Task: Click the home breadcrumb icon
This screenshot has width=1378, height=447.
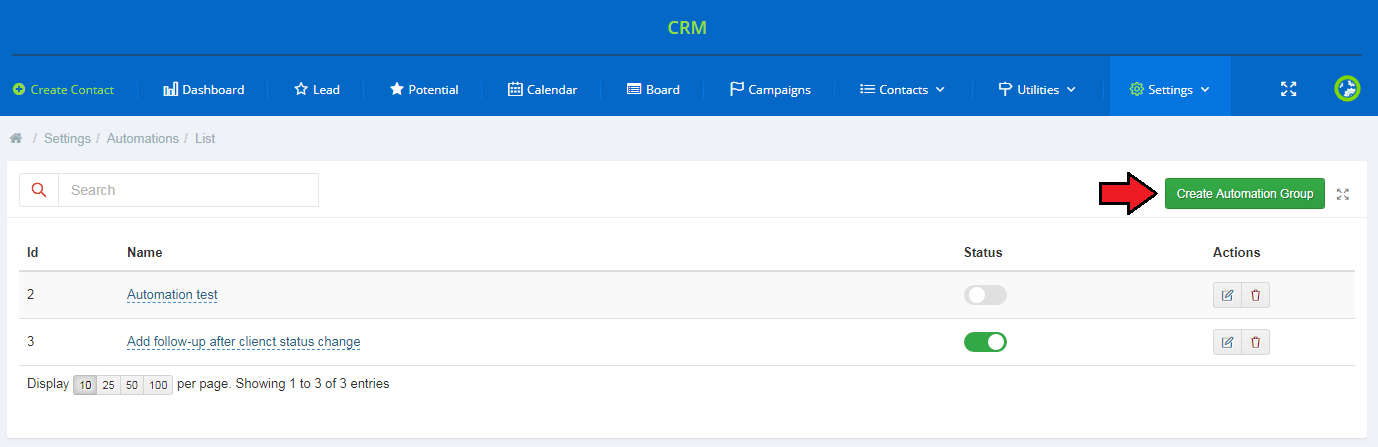Action: click(16, 138)
